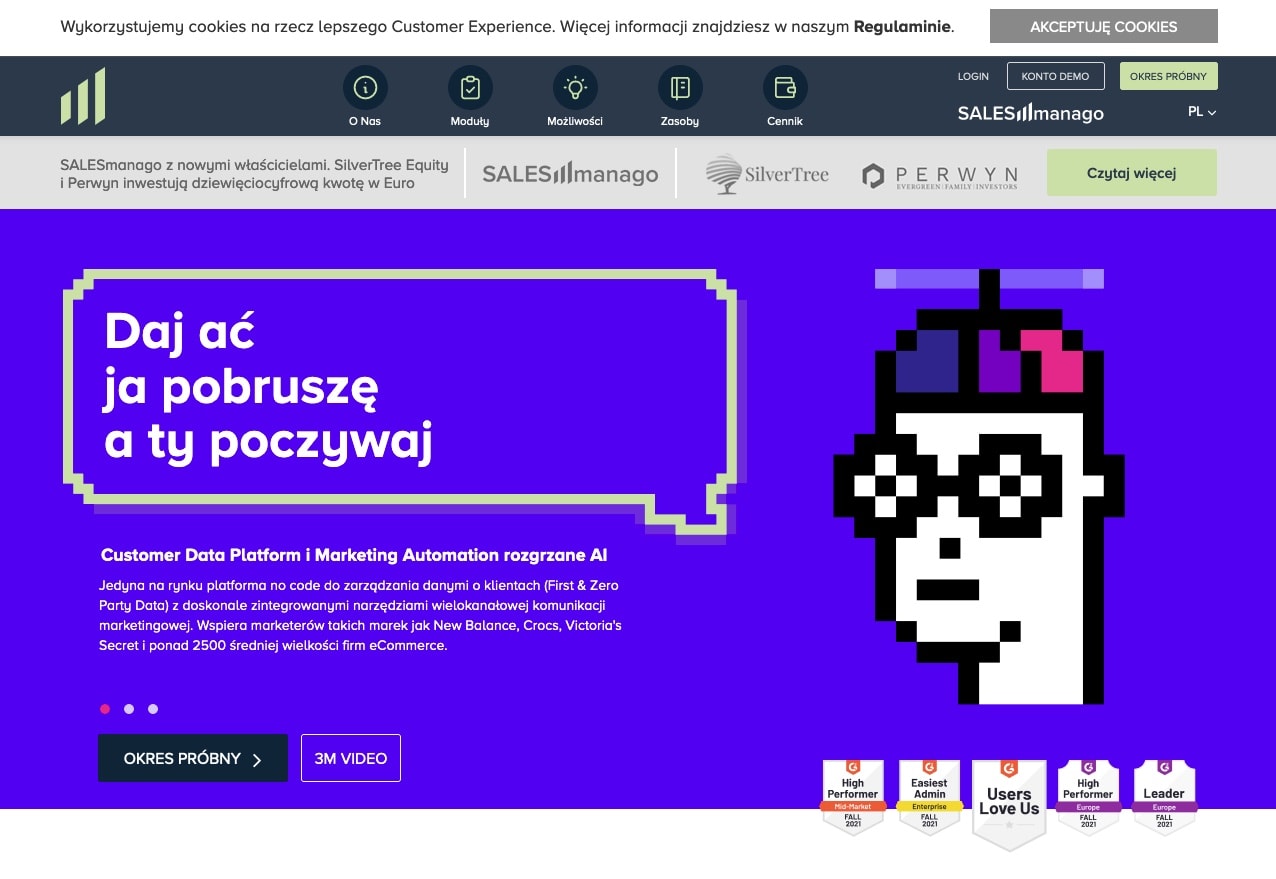
Task: Open the PL language dropdown
Action: (1202, 112)
